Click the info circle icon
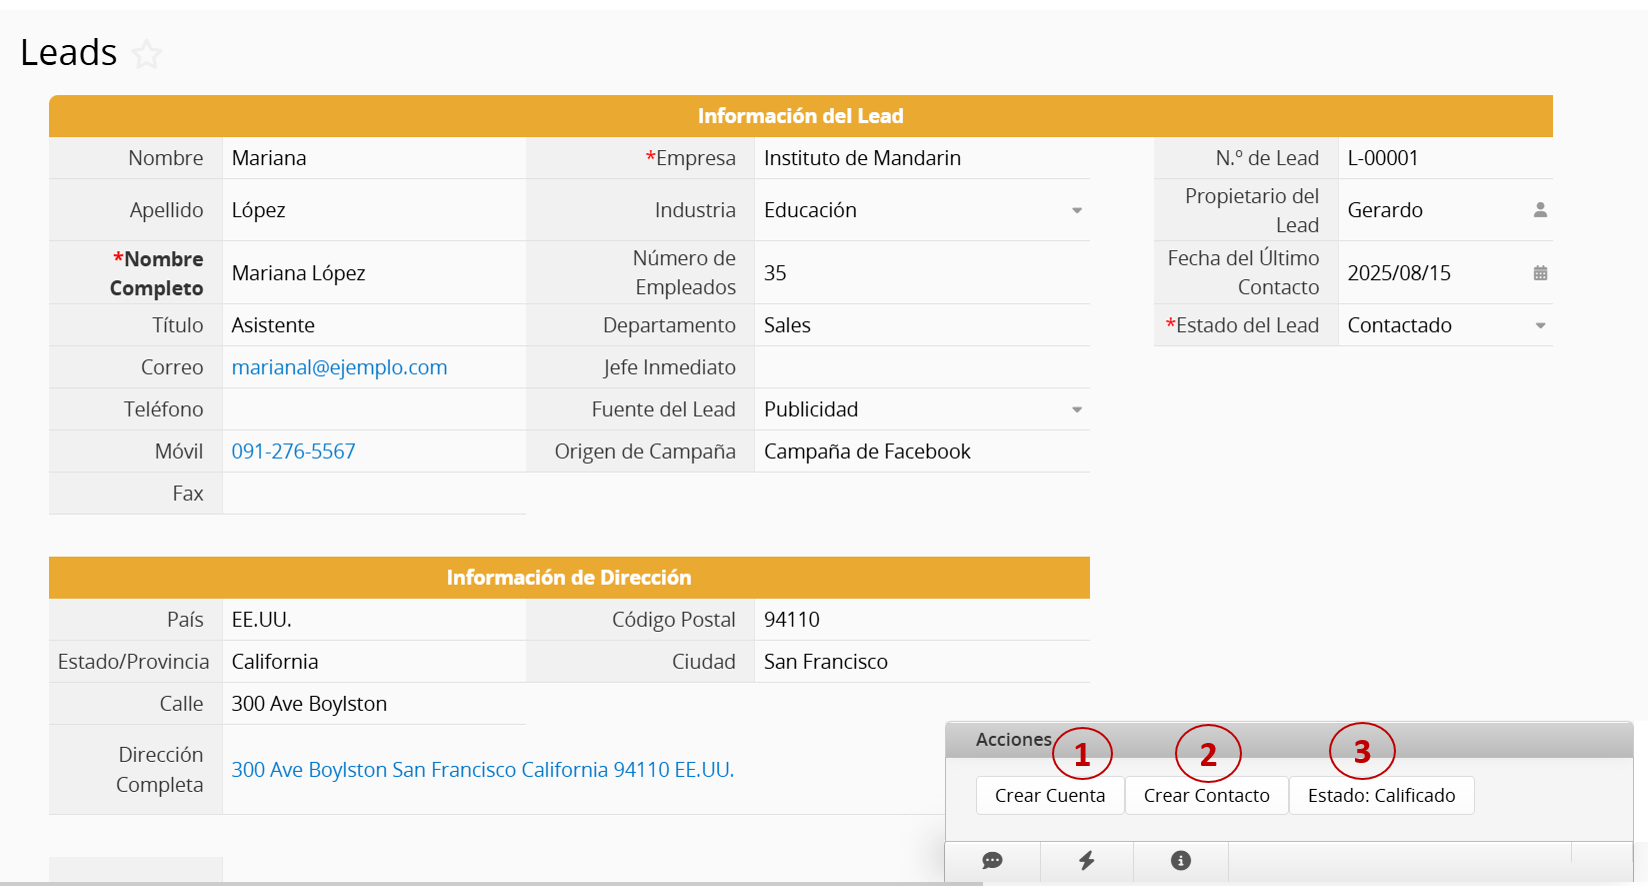This screenshot has width=1648, height=894. (x=1180, y=861)
